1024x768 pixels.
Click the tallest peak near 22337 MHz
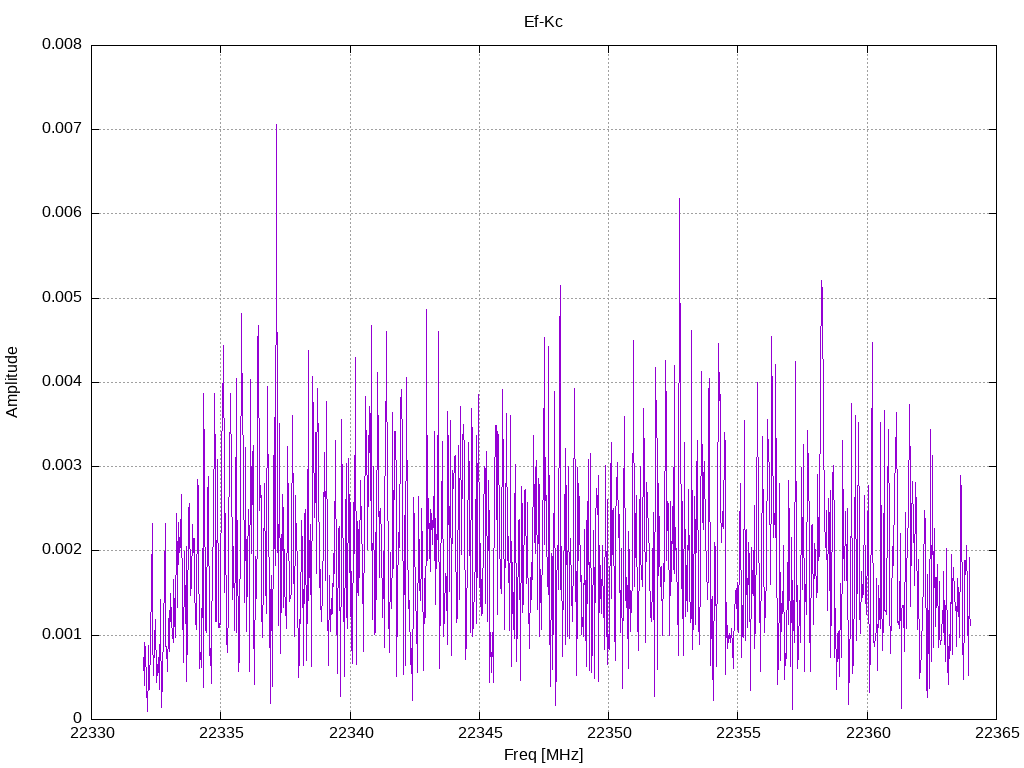[276, 125]
